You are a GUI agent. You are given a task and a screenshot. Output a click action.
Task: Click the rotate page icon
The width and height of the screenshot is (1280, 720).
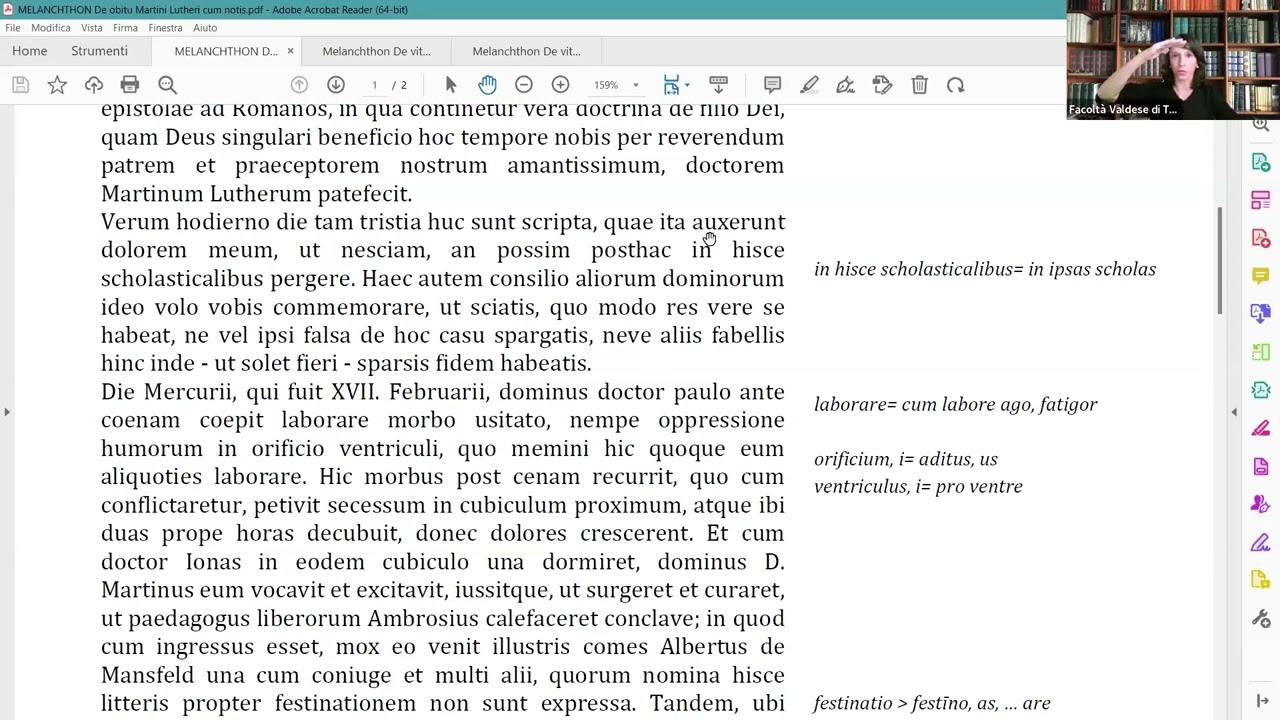point(956,85)
